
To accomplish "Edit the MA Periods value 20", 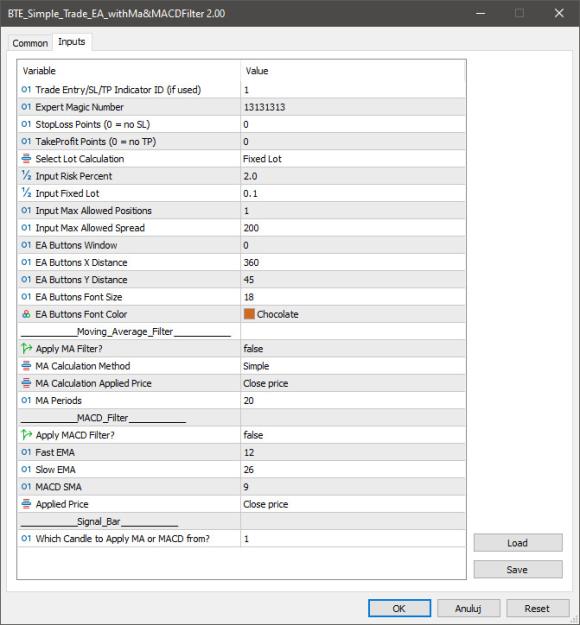I will pos(353,400).
